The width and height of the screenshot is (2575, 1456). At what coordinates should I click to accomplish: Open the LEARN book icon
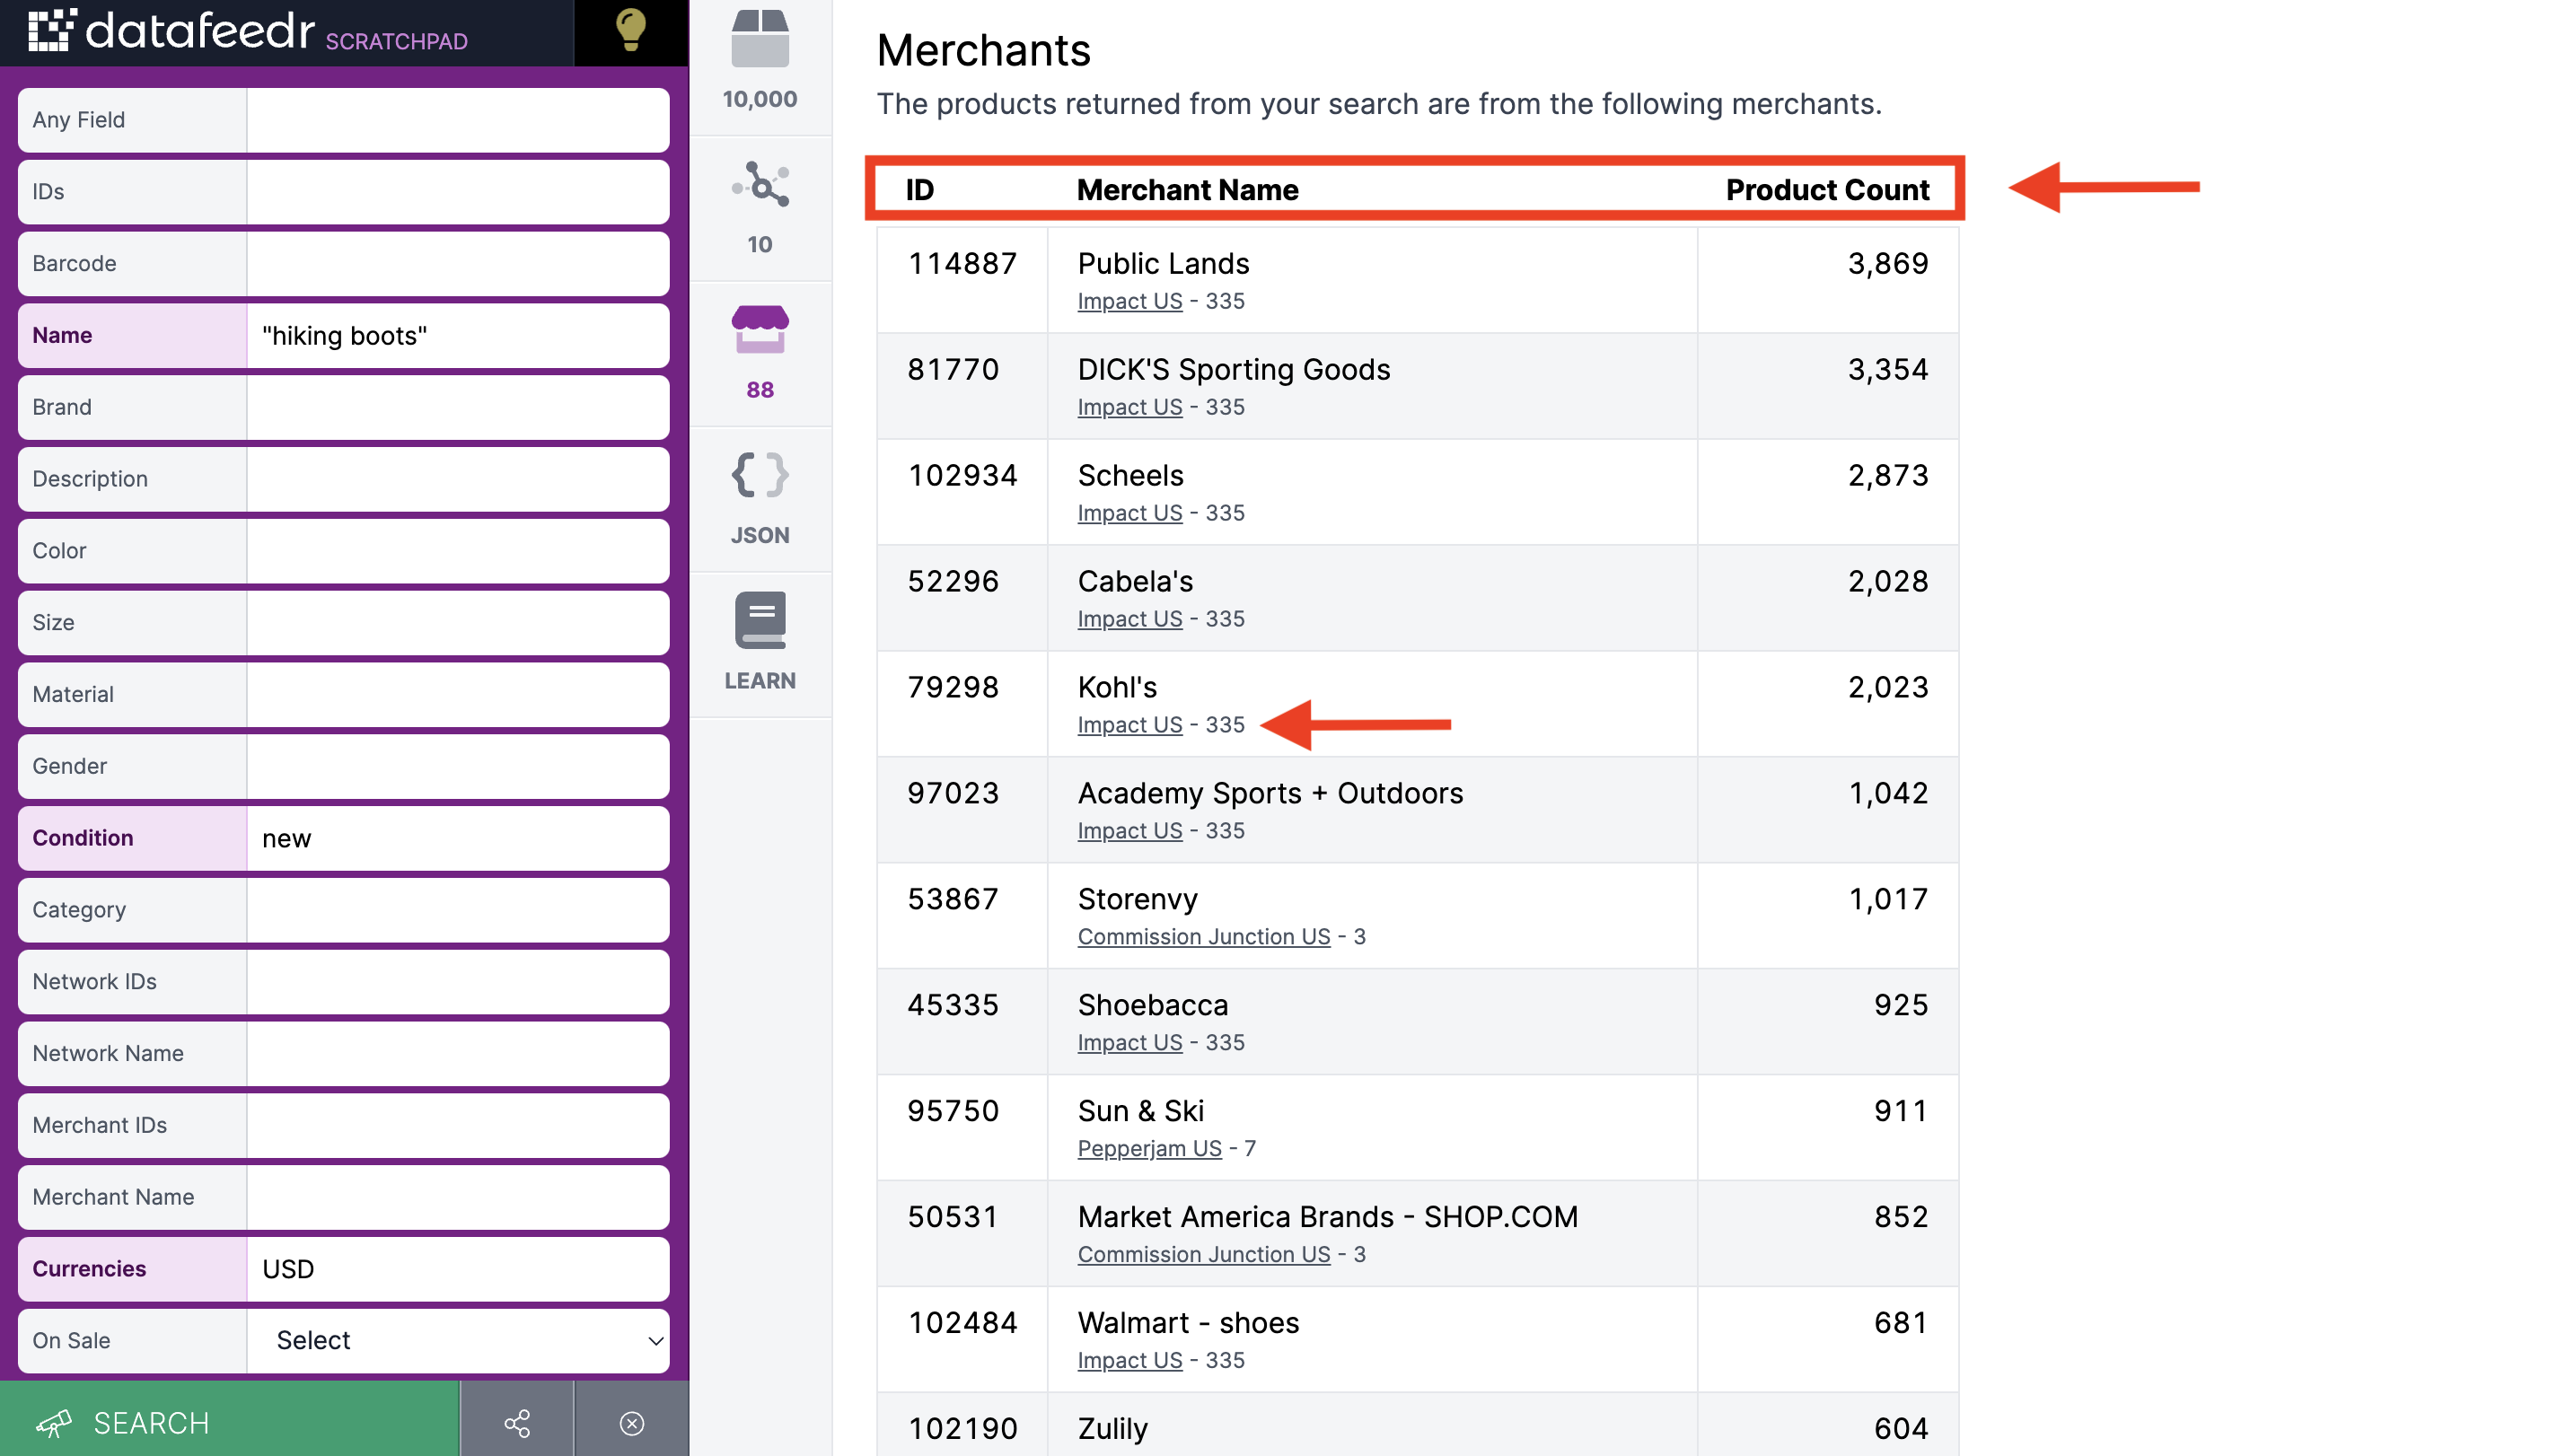coord(760,620)
